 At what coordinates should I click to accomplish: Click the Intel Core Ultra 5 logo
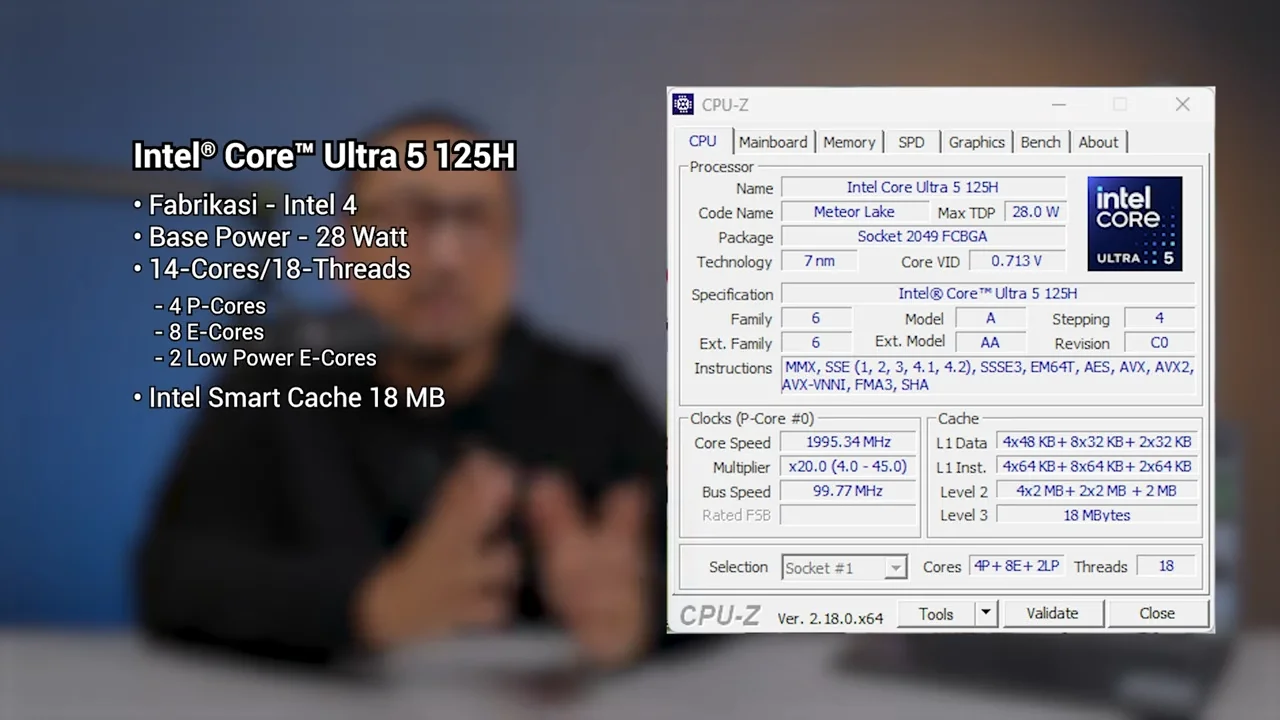1134,224
